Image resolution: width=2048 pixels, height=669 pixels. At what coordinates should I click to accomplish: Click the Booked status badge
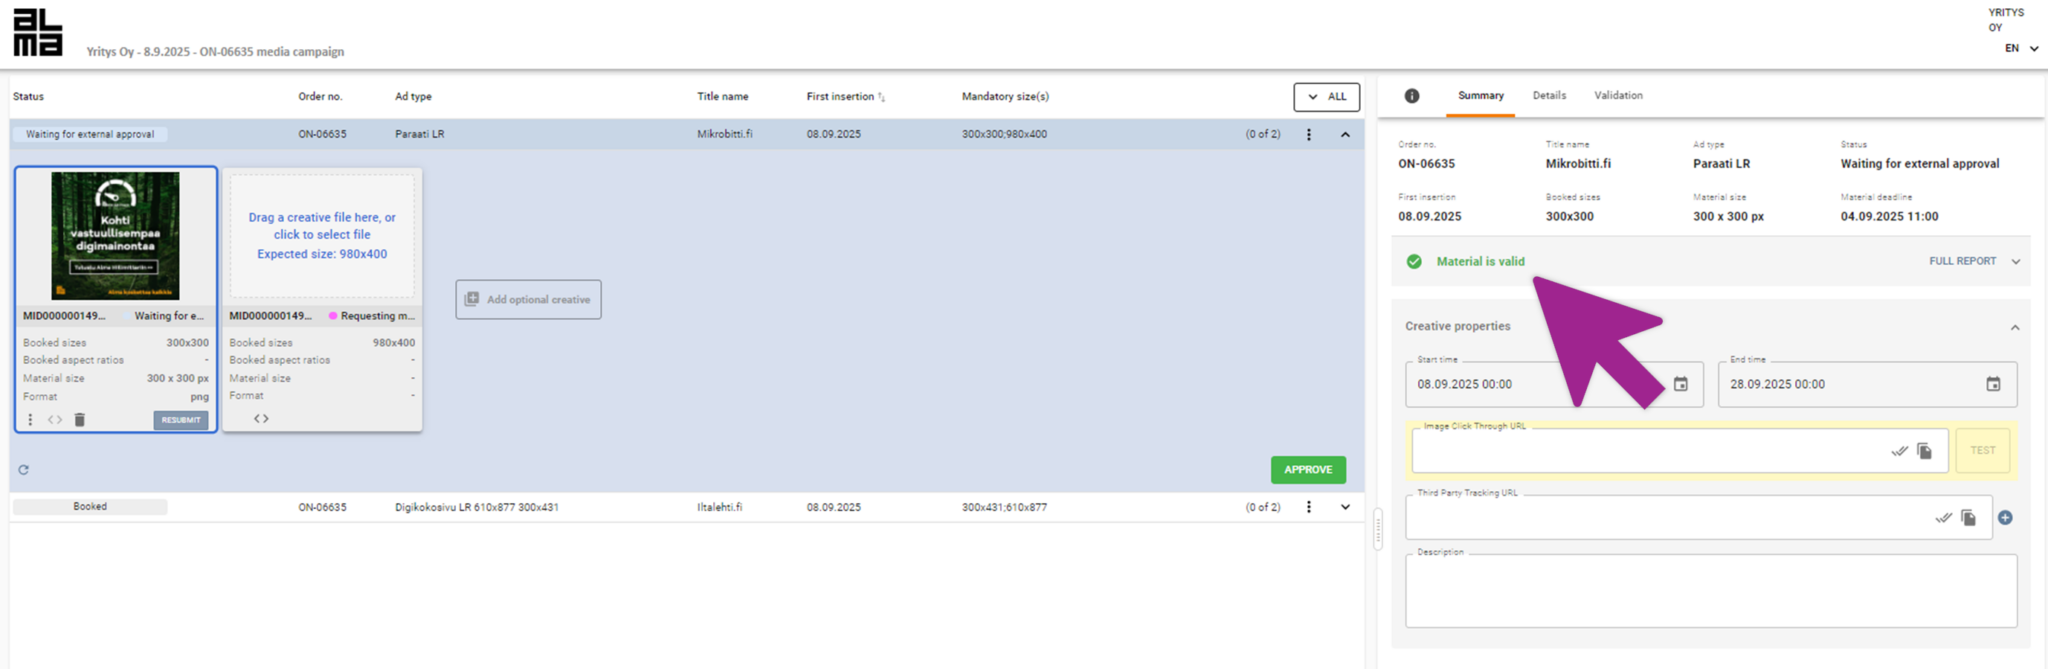coord(90,507)
